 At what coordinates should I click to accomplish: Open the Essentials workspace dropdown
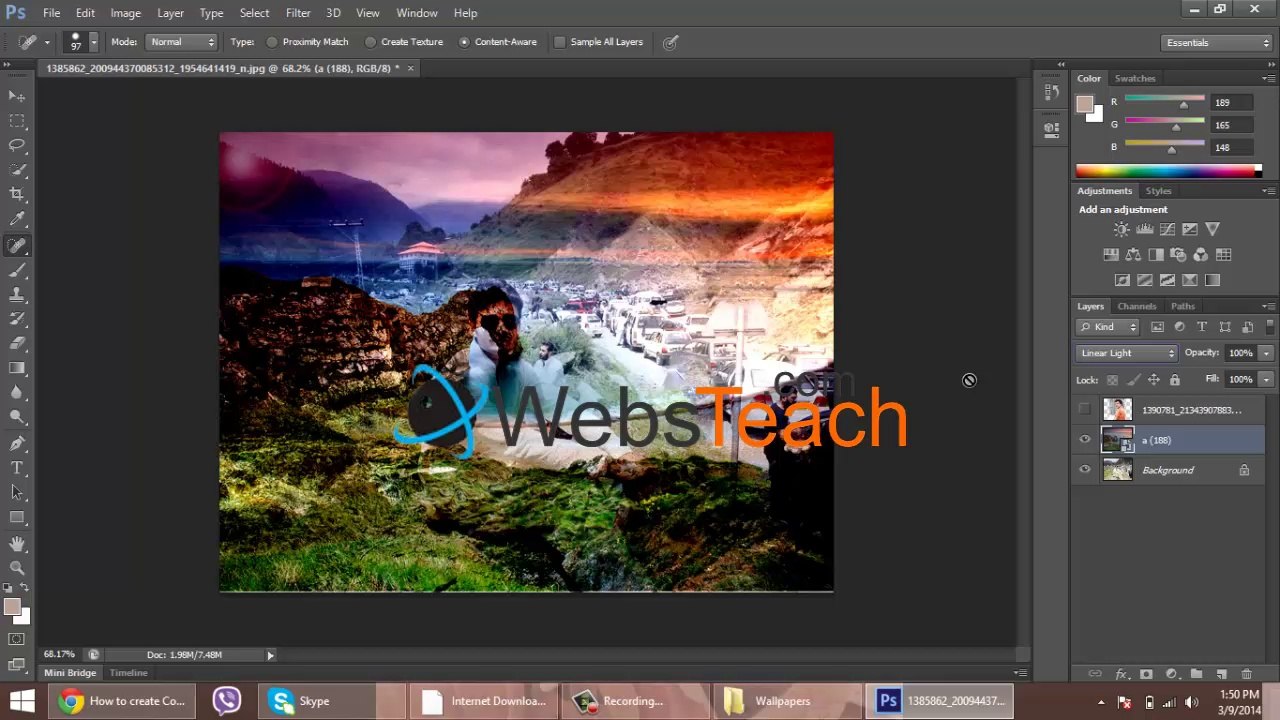click(x=1216, y=43)
